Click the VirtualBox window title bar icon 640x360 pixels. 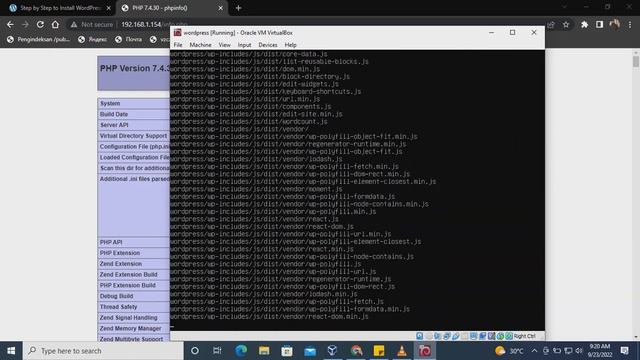click(178, 33)
